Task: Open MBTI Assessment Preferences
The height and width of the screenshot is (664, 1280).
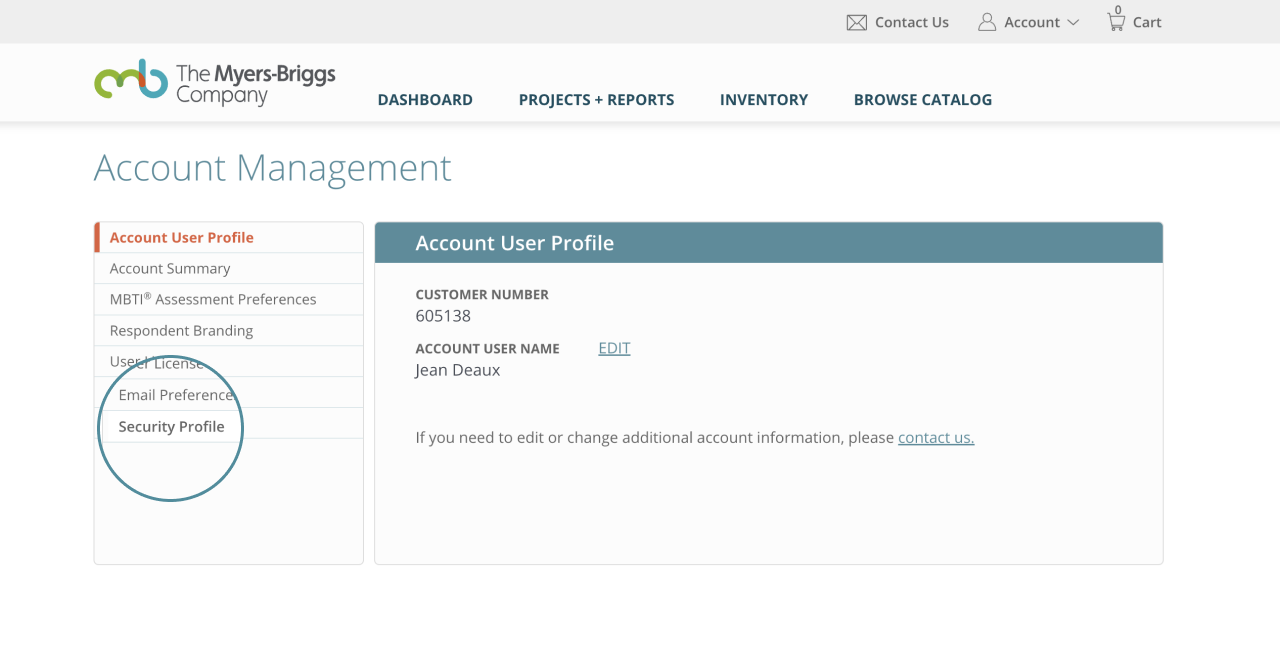Action: [229, 299]
